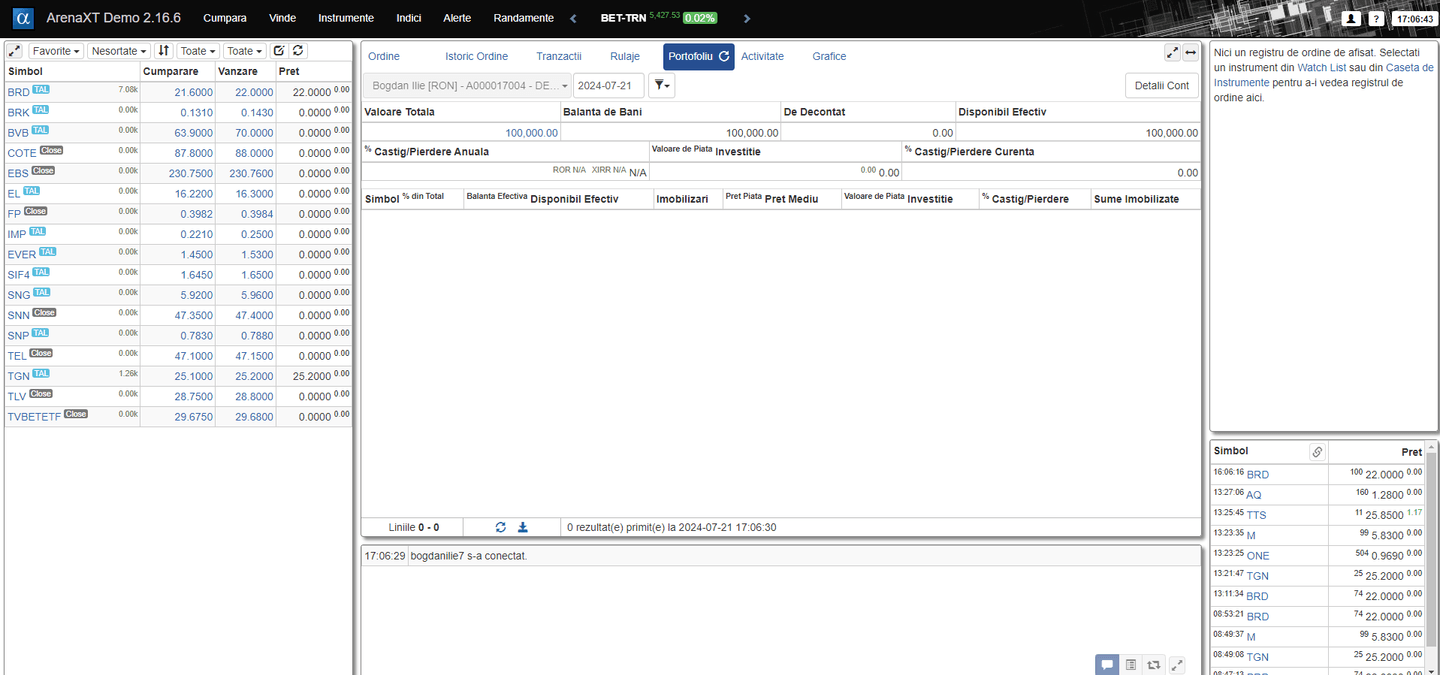Image resolution: width=1440 pixels, height=675 pixels.
Task: Open the portfolio filter funnel dropdown
Action: pos(661,86)
